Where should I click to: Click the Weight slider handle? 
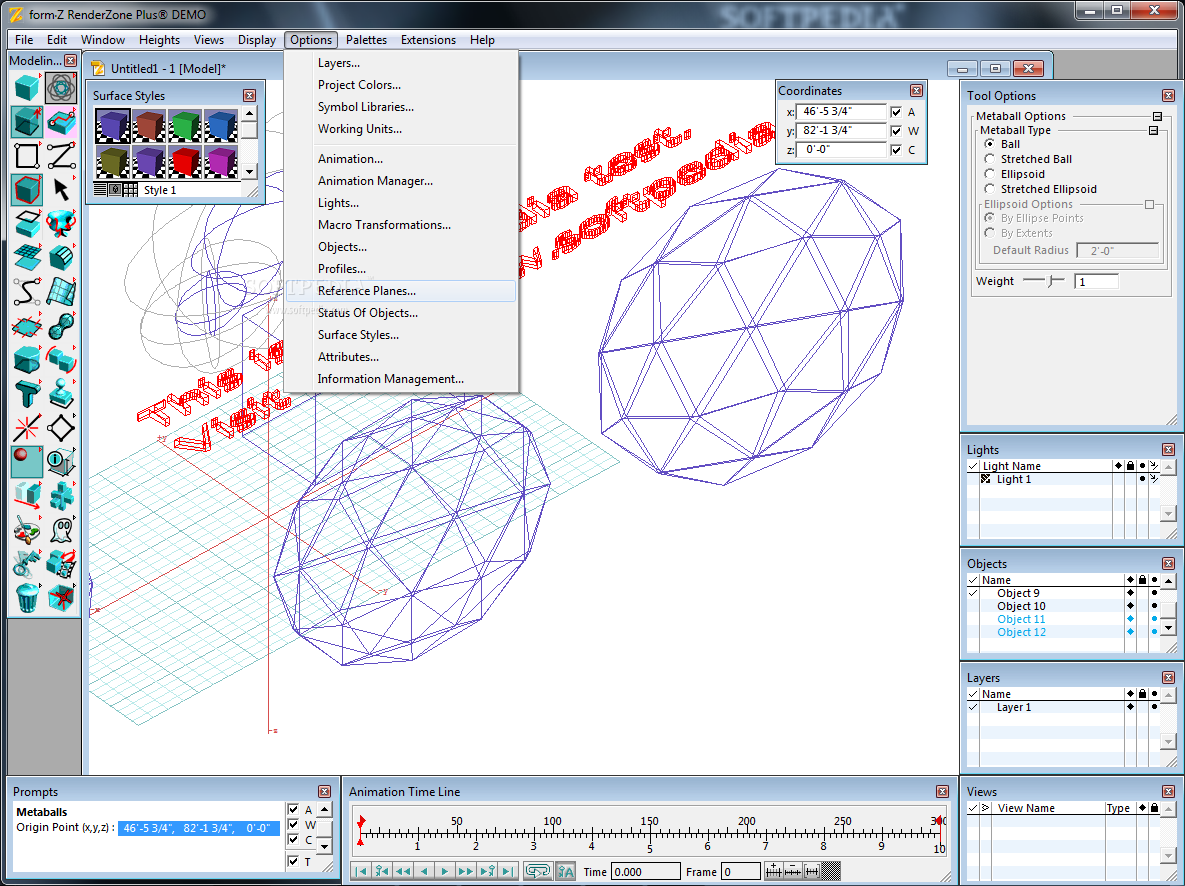1052,281
